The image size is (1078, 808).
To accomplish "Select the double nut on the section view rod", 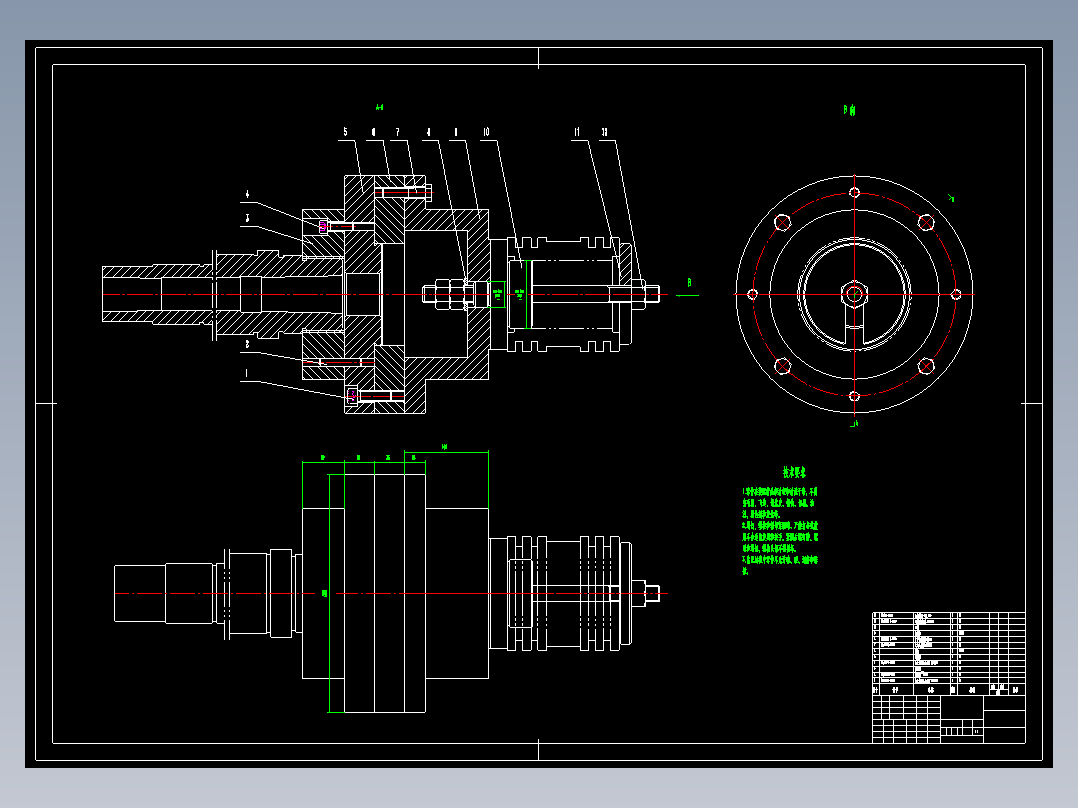I will tap(449, 294).
